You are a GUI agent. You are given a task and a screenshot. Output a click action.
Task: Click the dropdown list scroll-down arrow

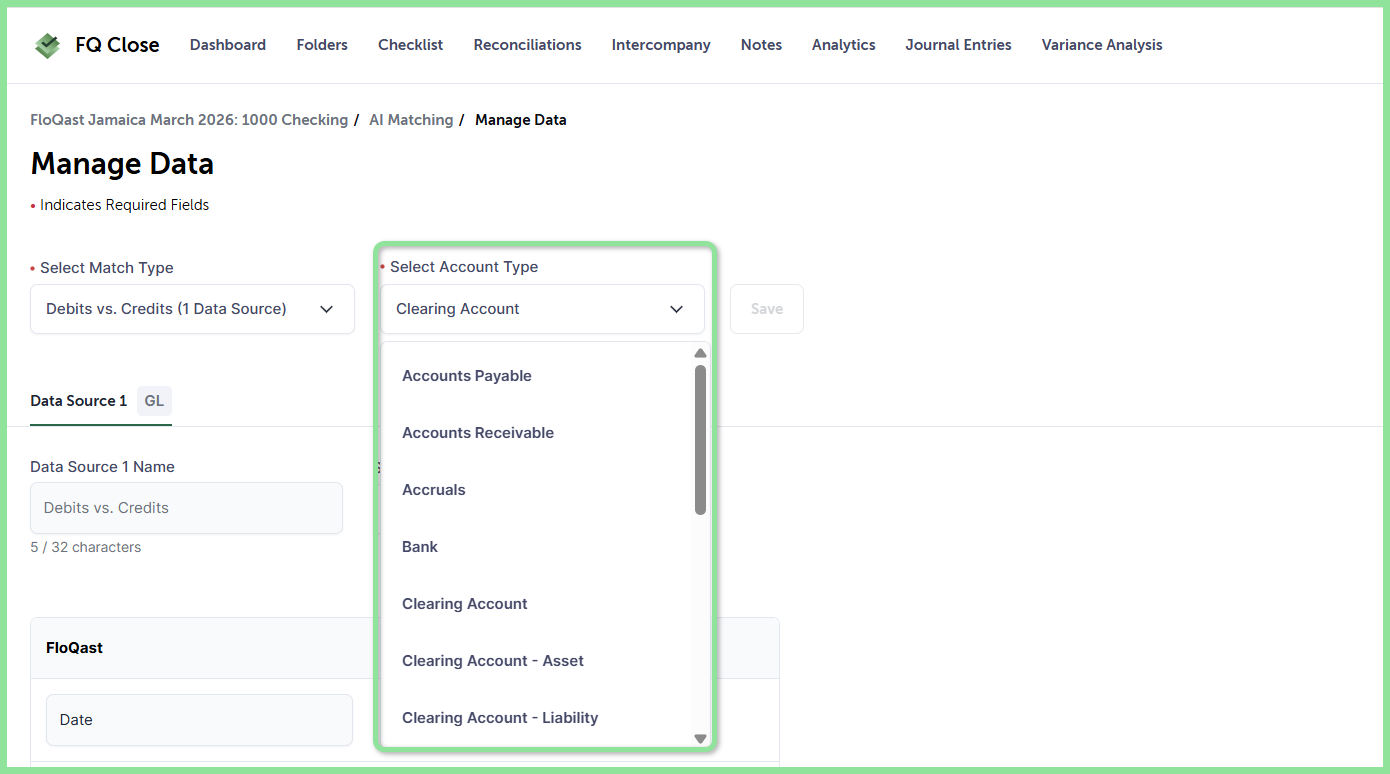coord(700,739)
